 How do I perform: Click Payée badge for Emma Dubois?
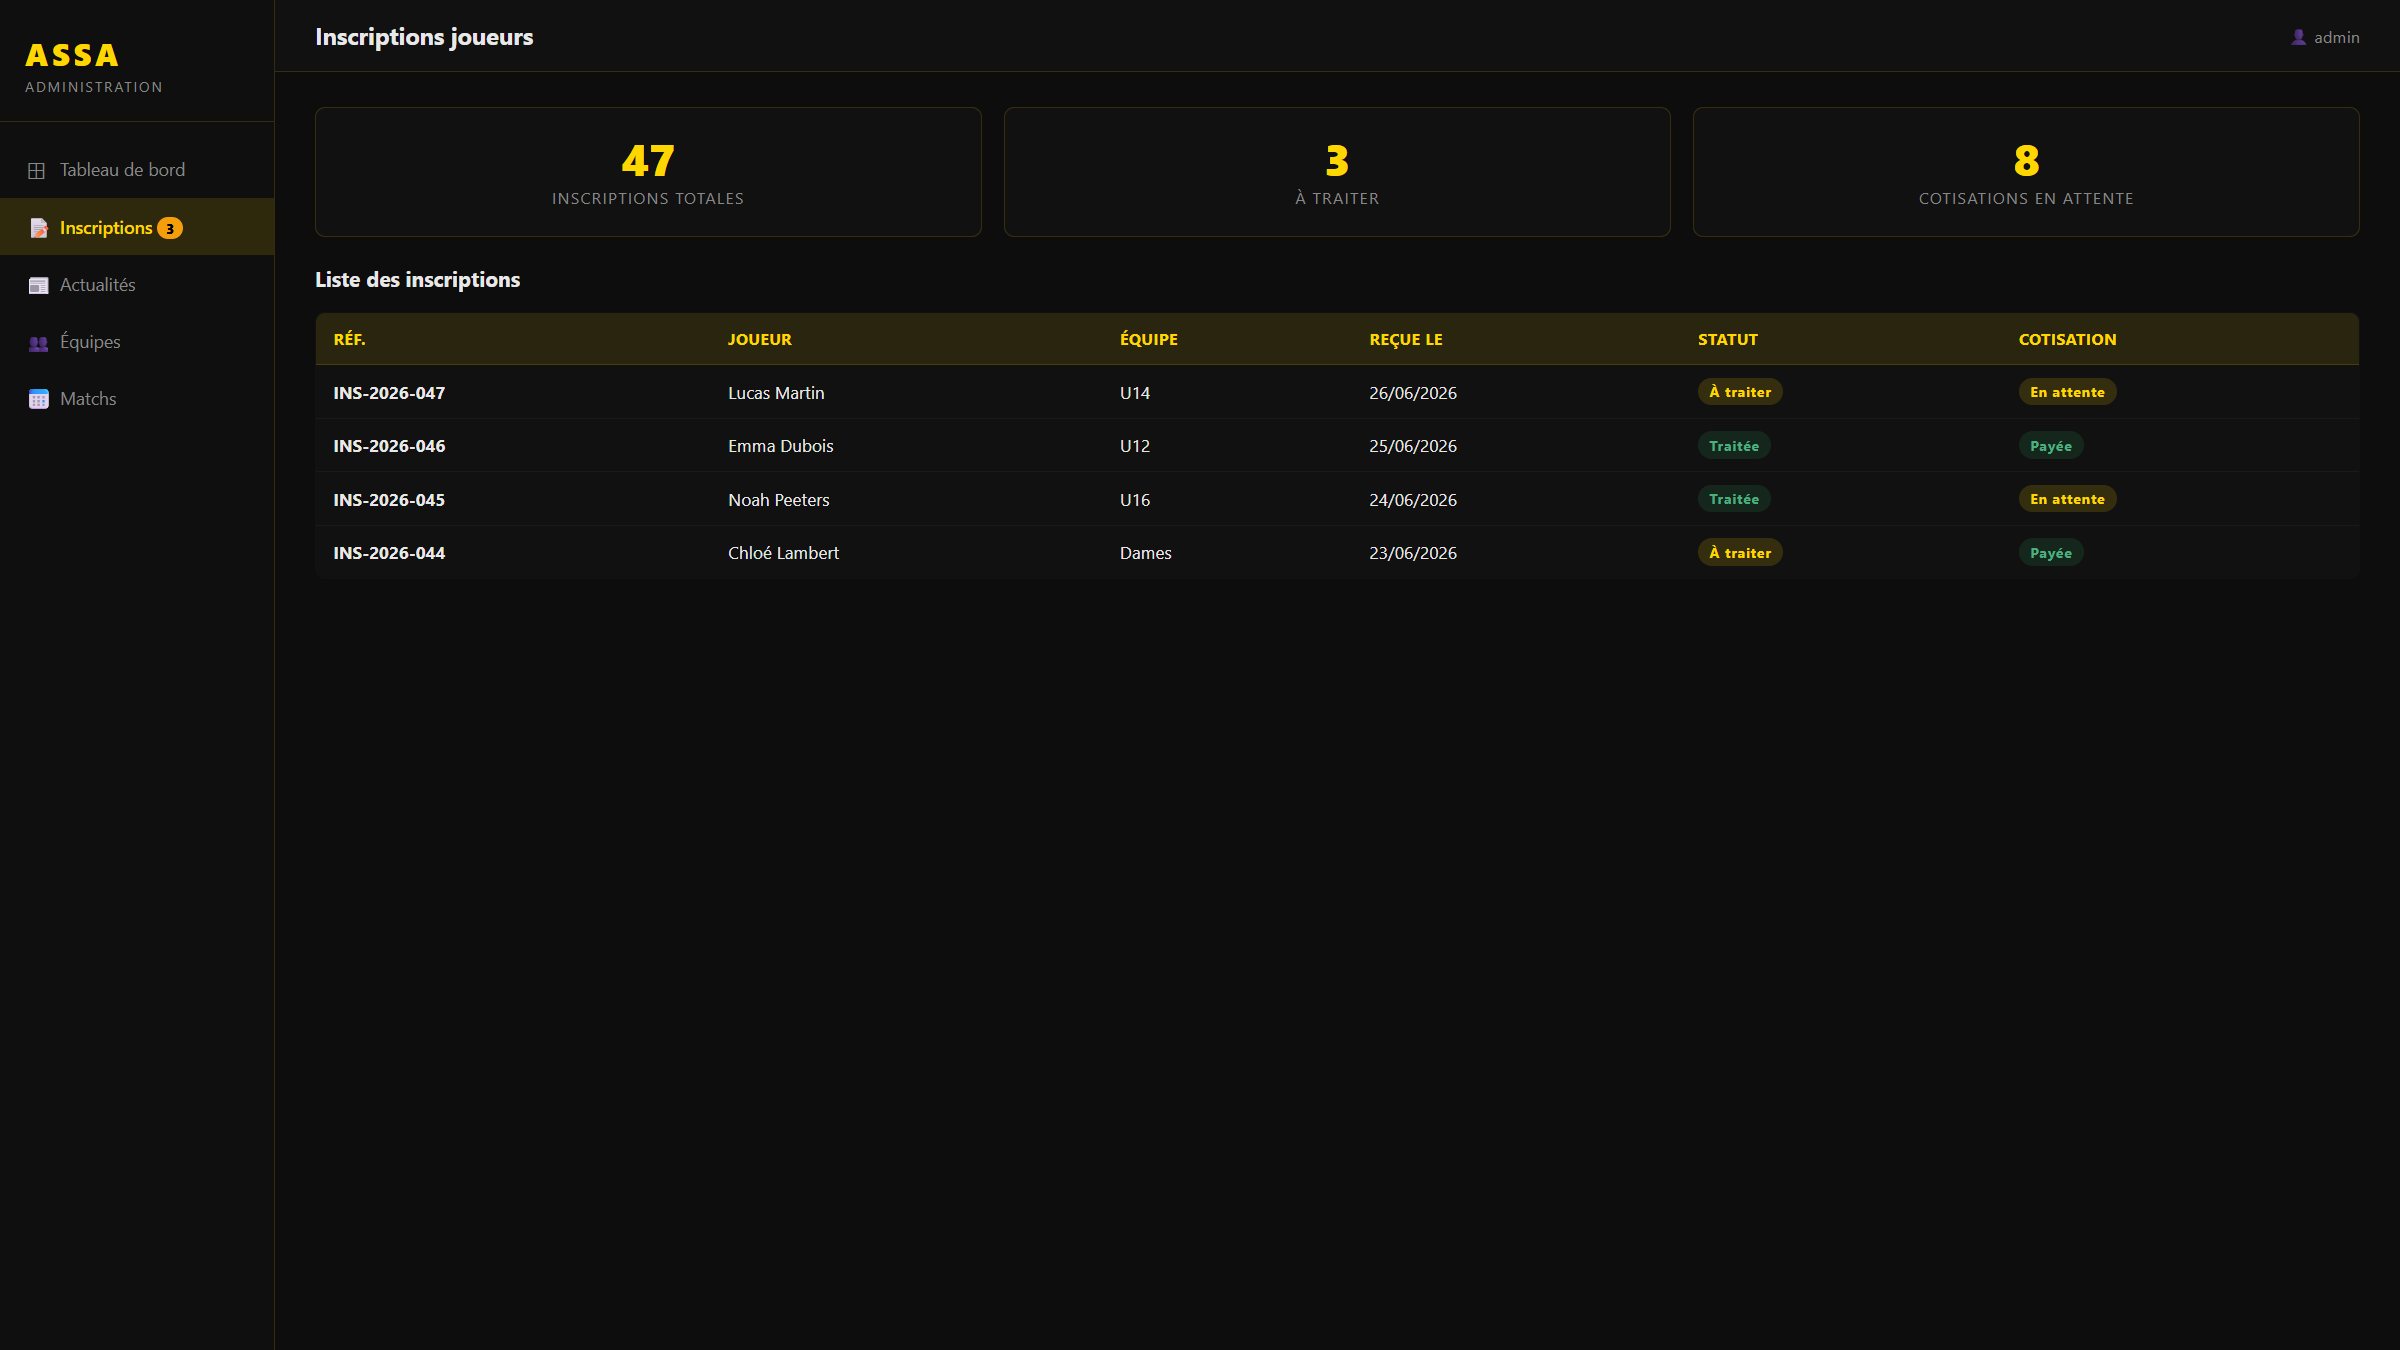(x=2051, y=446)
